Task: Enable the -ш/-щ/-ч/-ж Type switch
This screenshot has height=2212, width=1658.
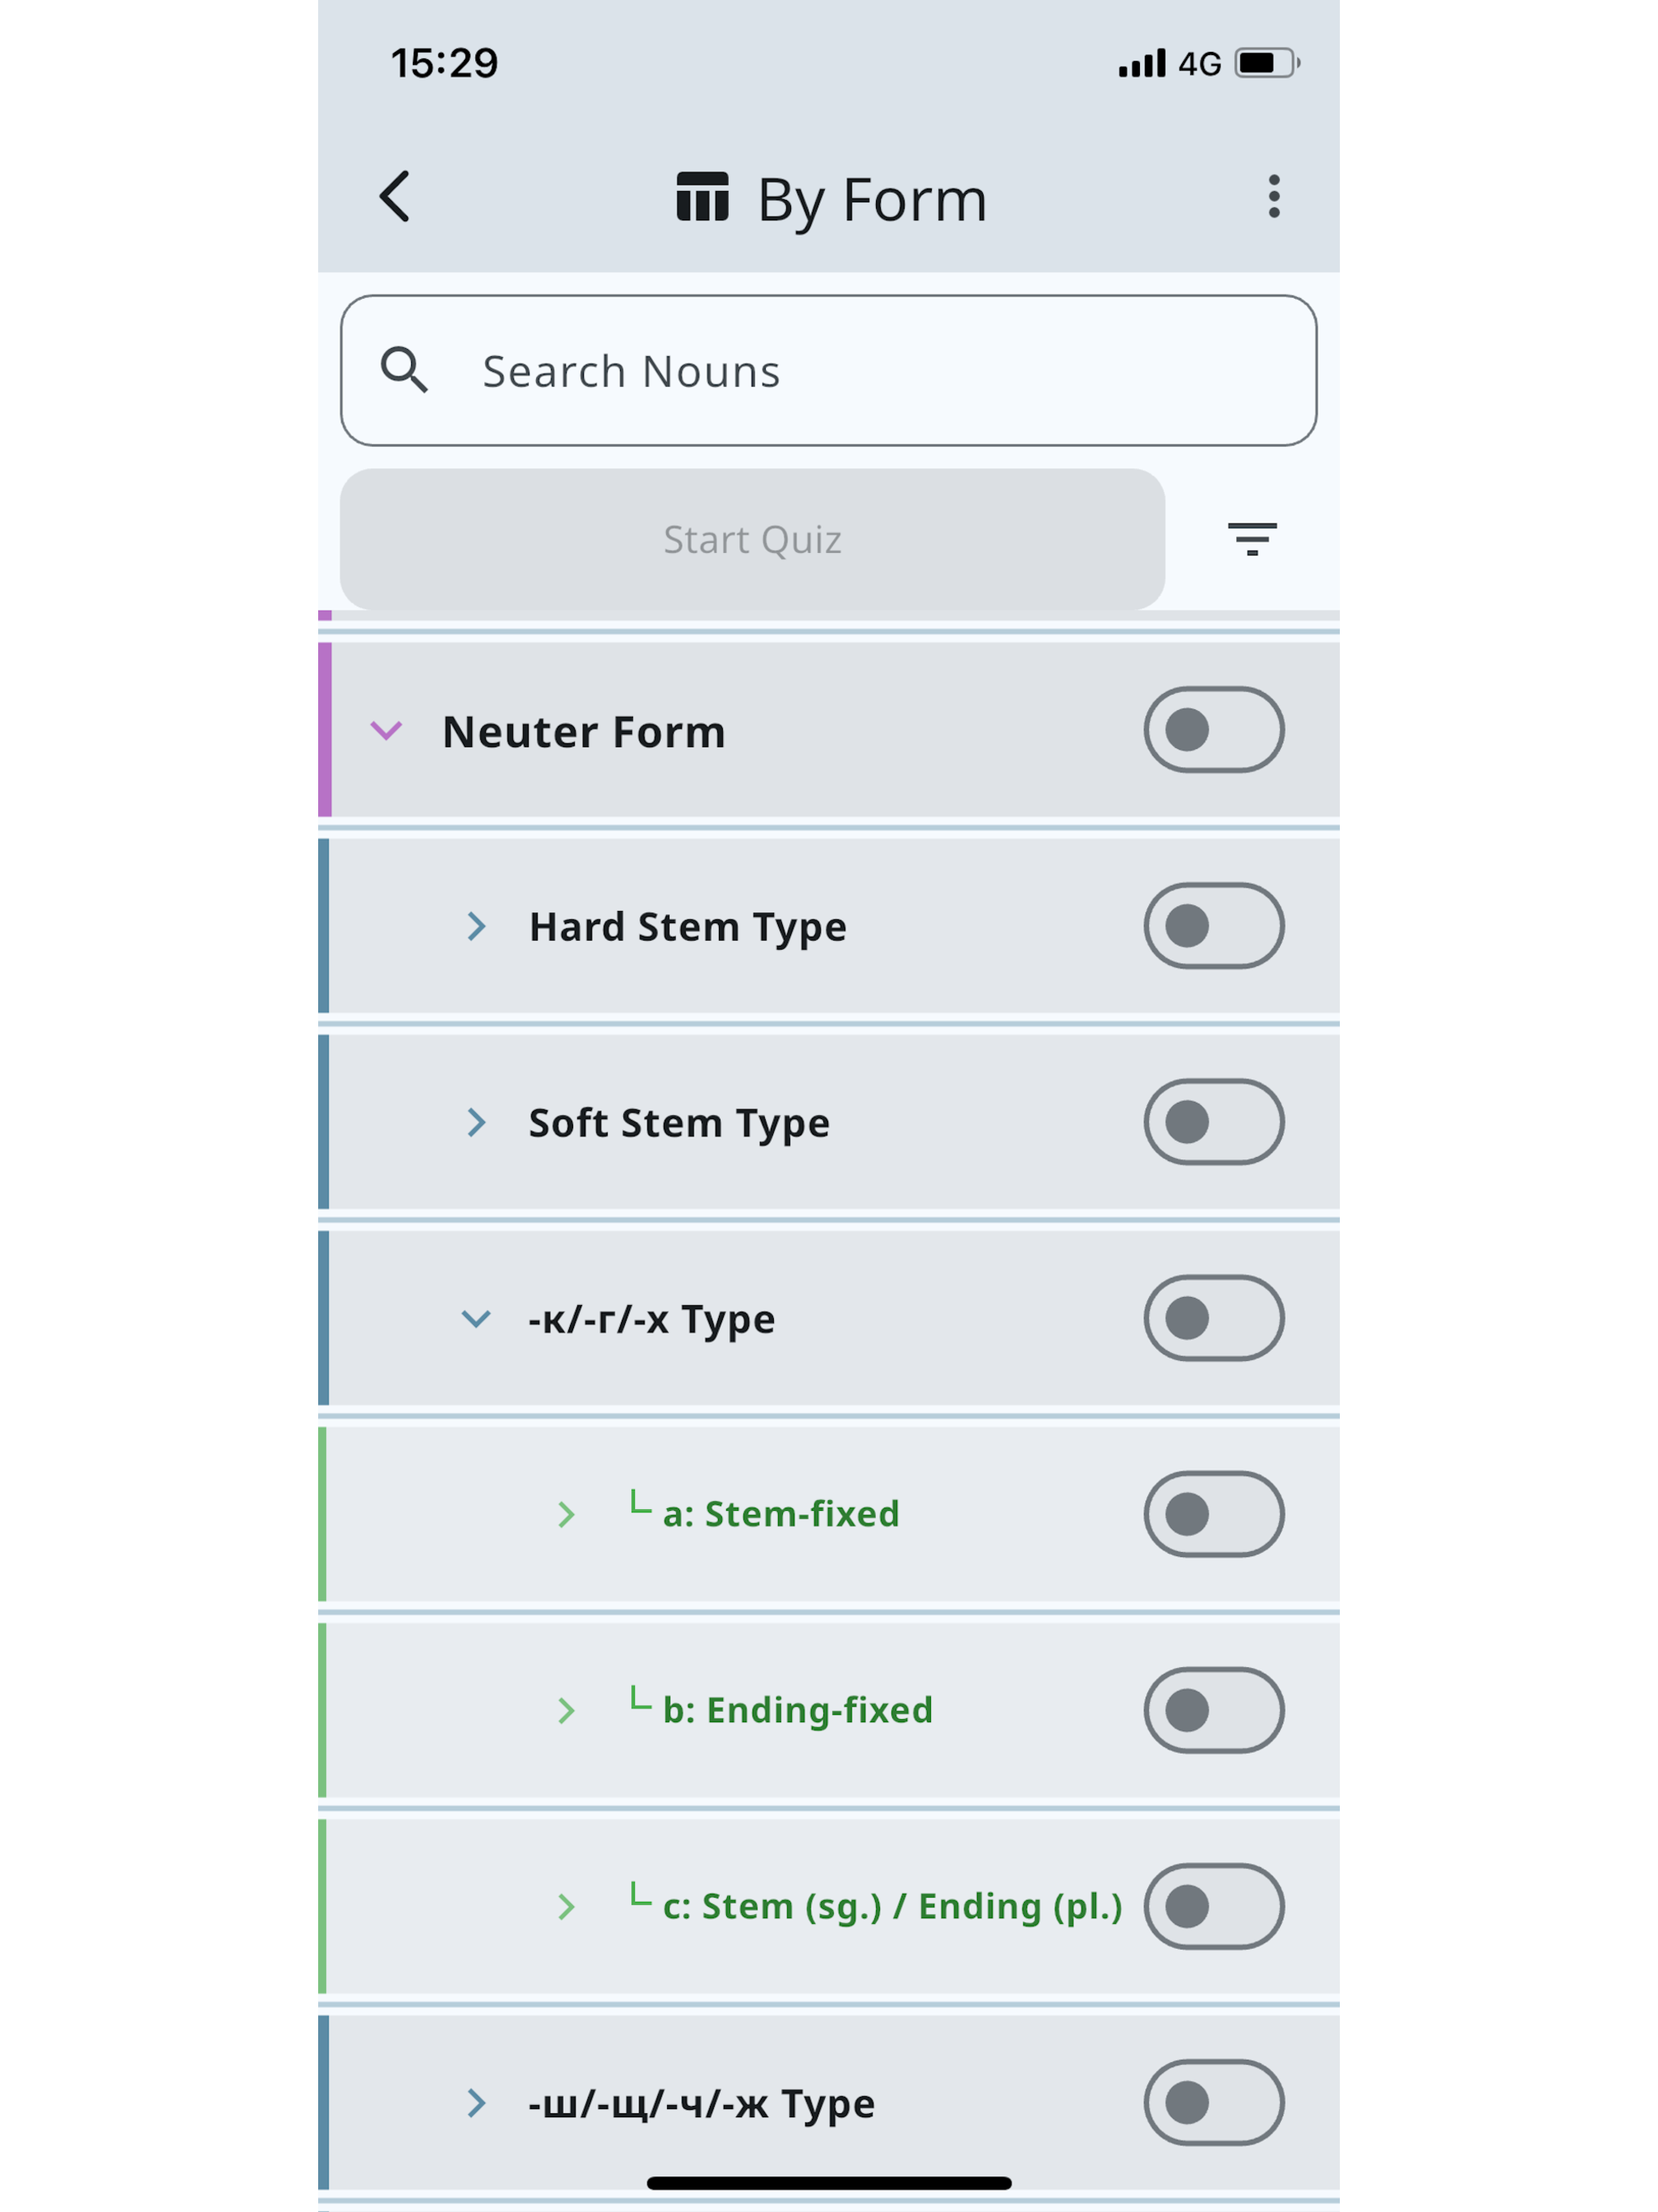Action: coord(1214,2101)
